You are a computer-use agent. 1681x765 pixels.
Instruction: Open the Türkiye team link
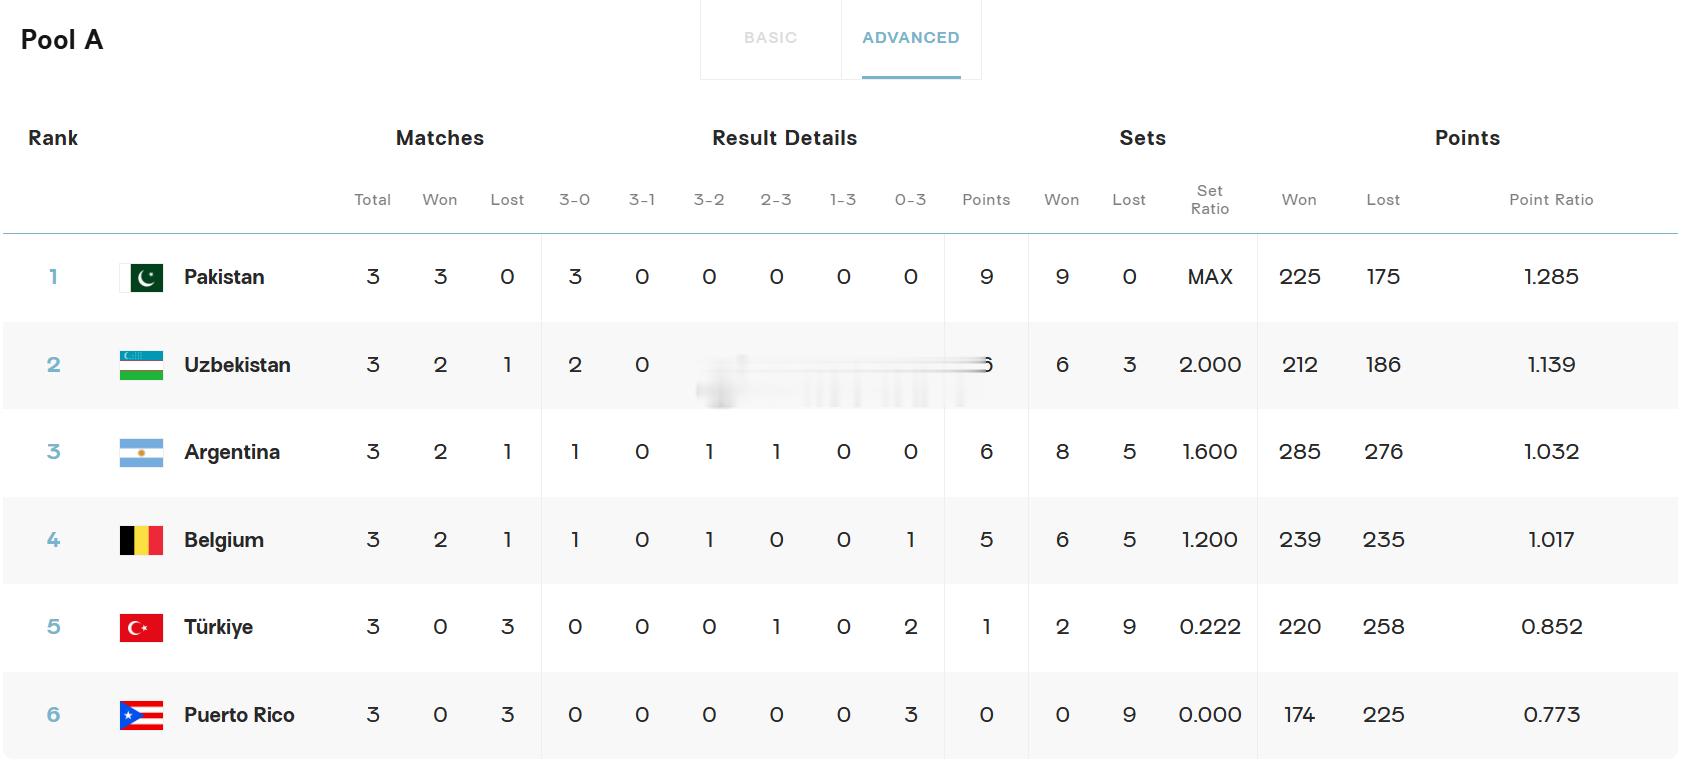(218, 627)
